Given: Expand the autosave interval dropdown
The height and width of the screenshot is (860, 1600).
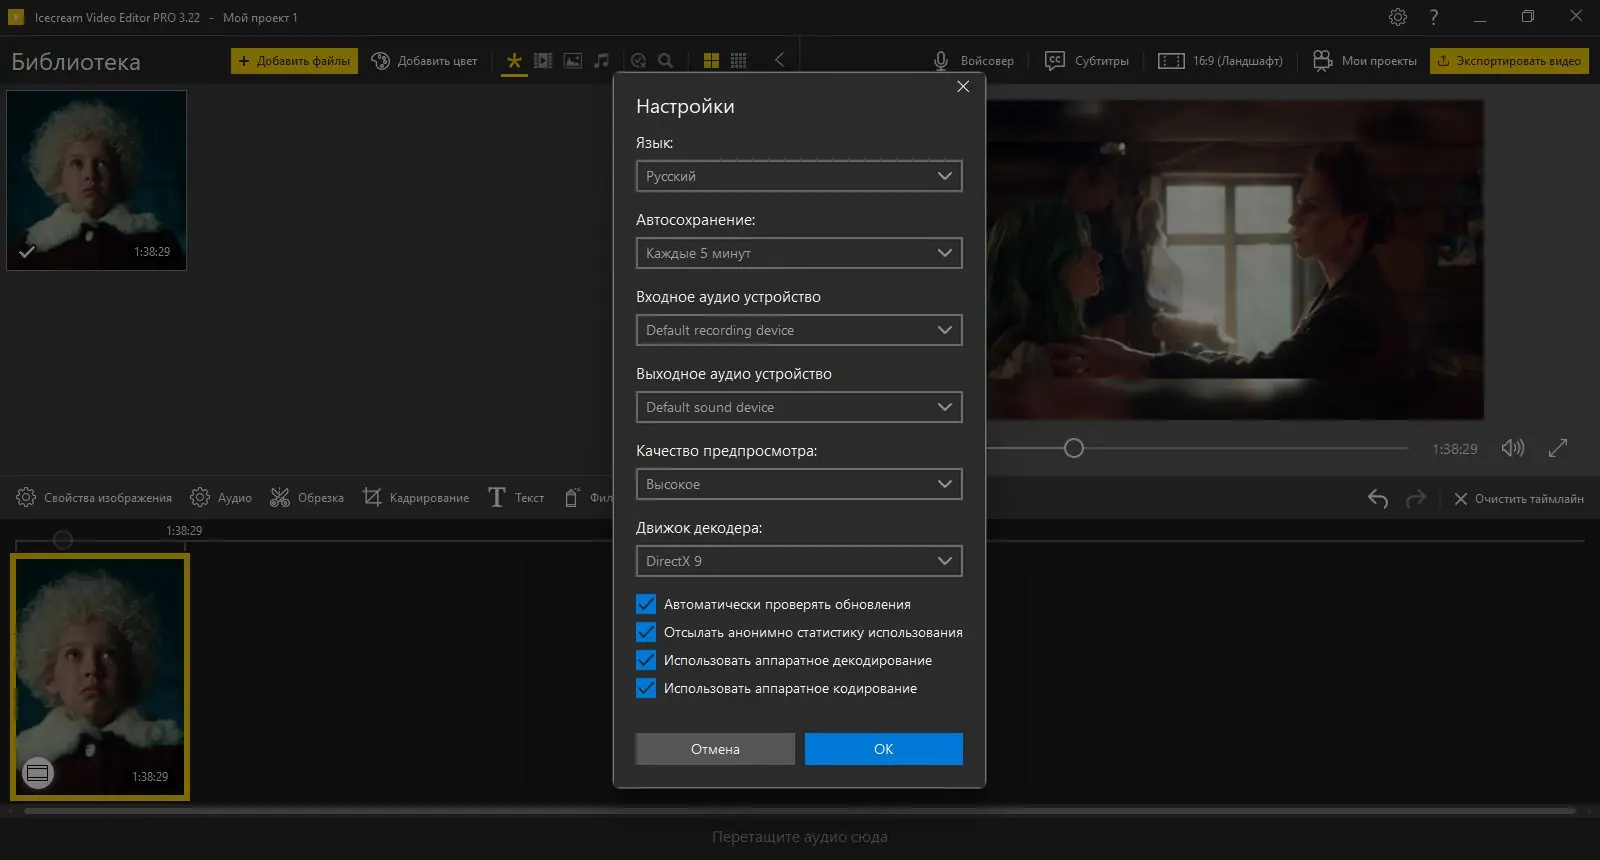Looking at the screenshot, I should click(x=798, y=253).
